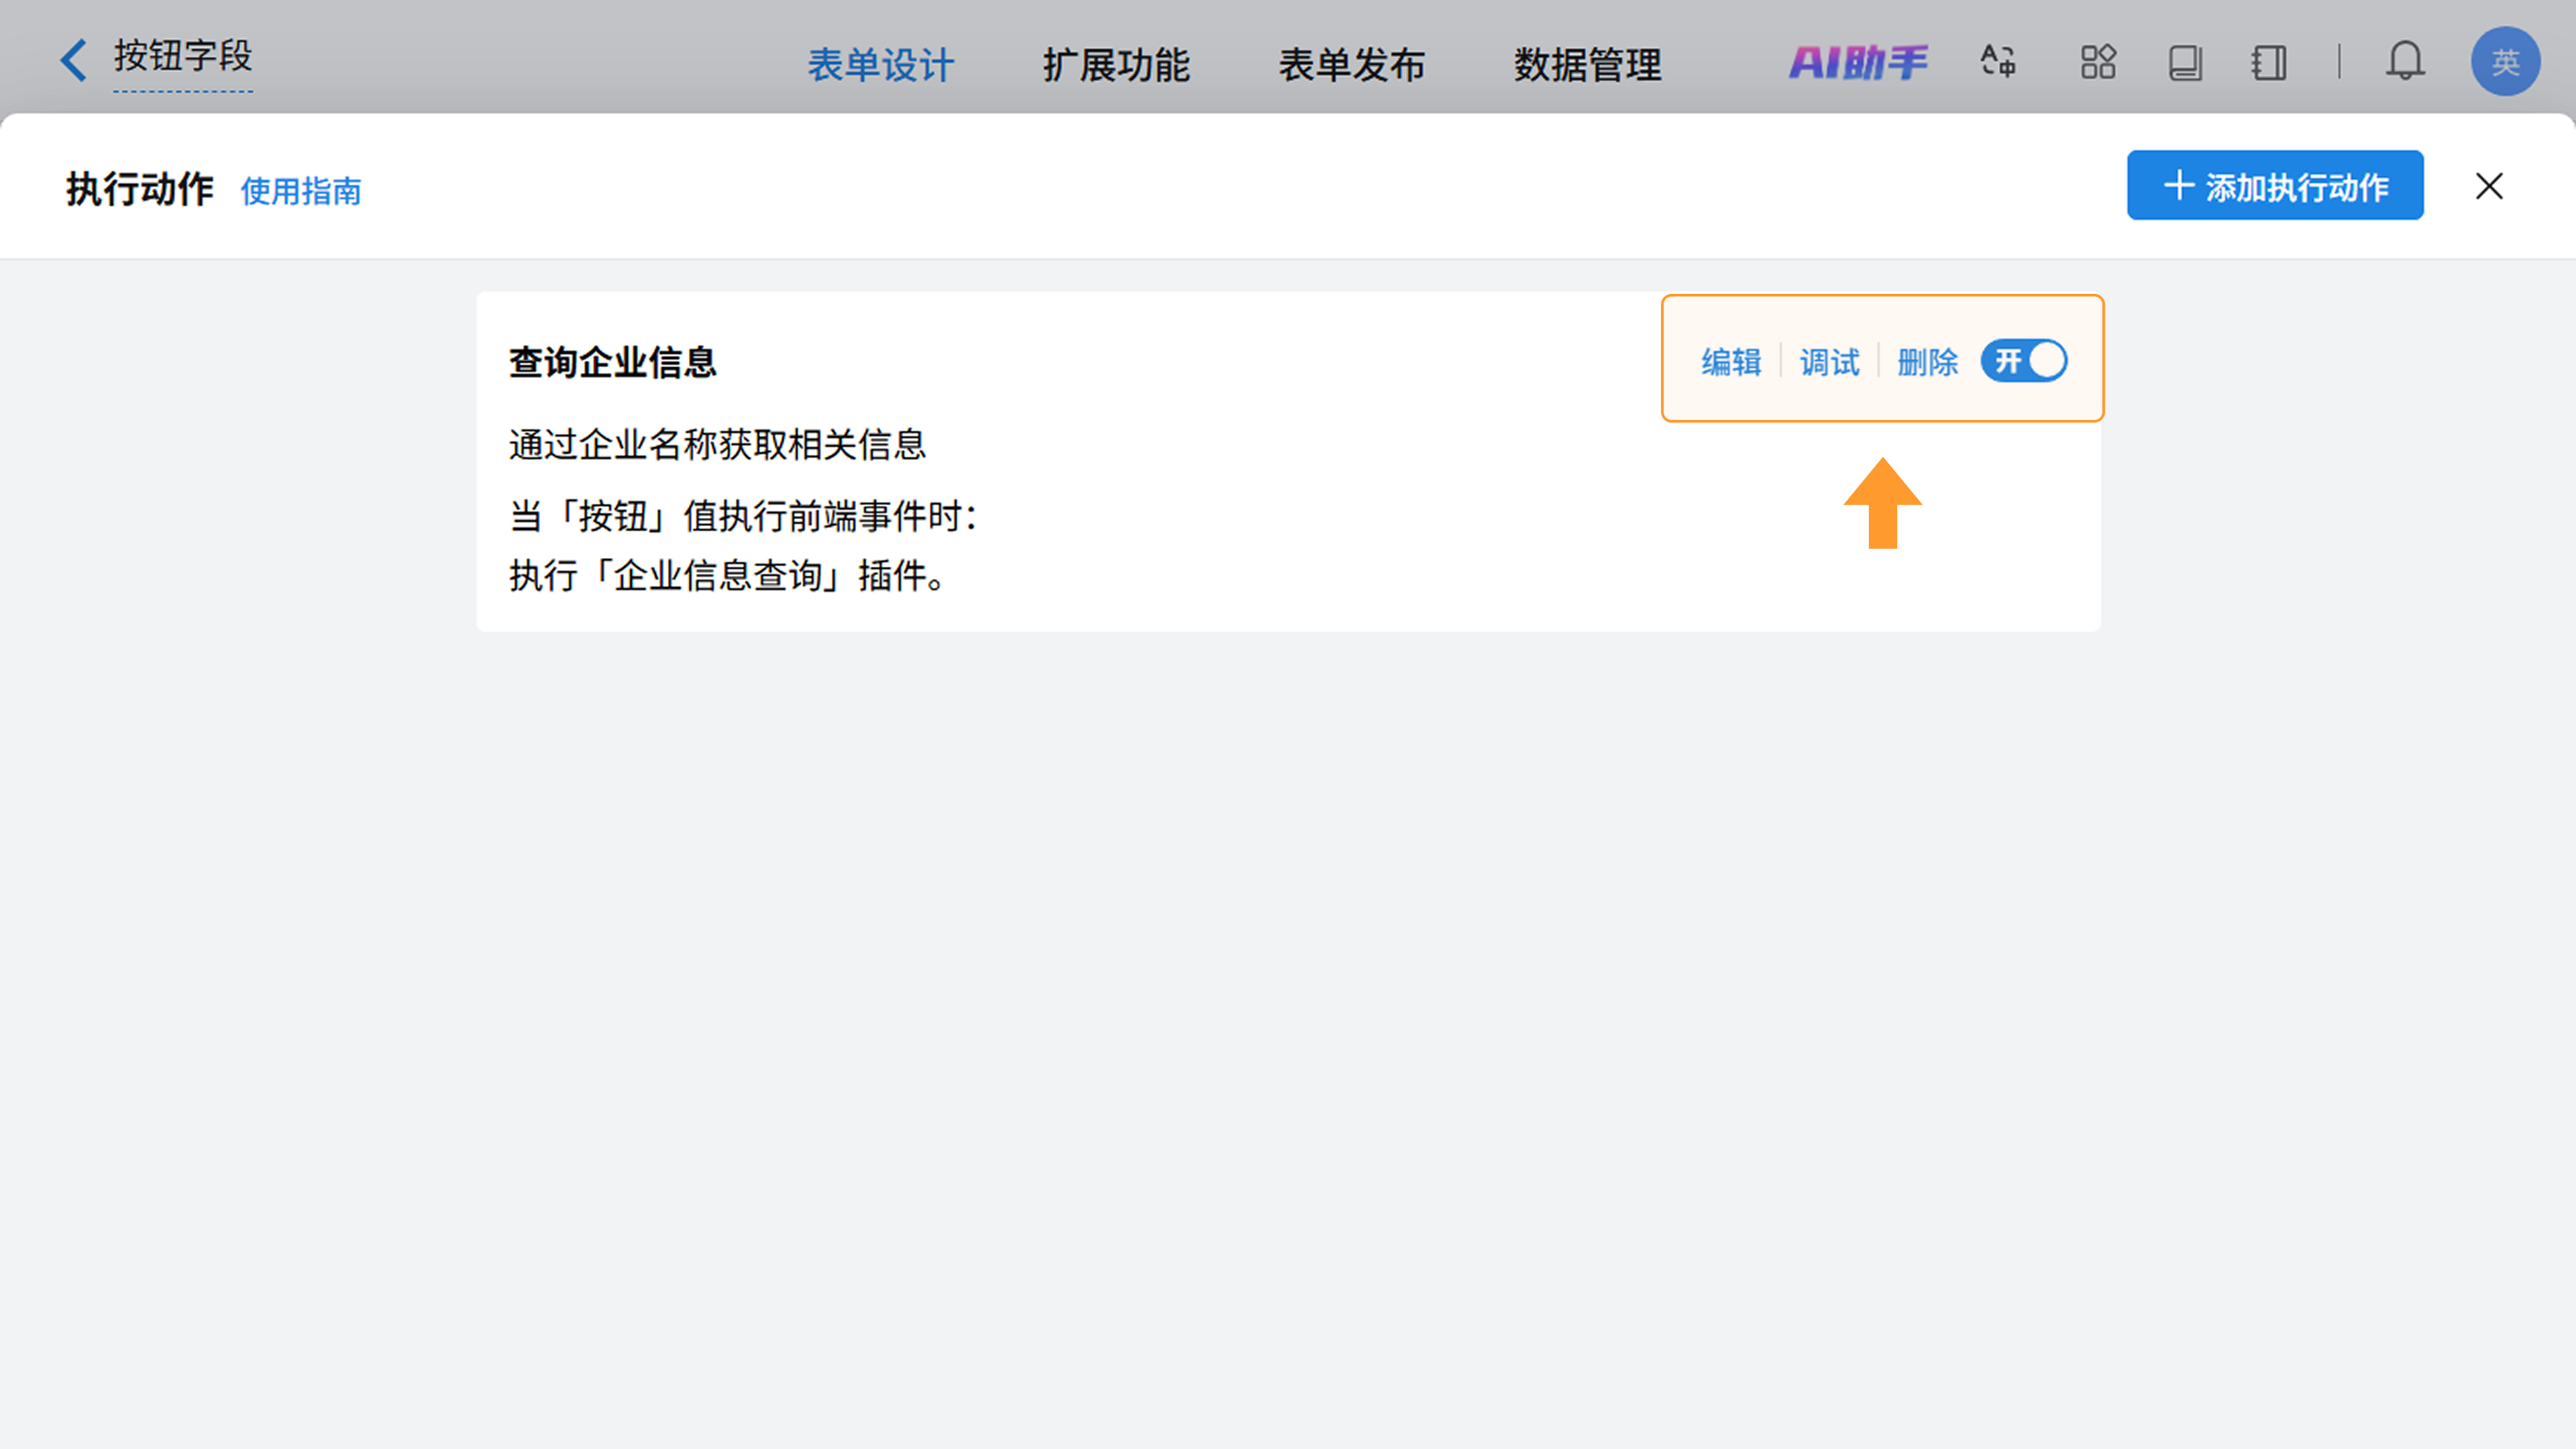Open 扩展功能 tab
This screenshot has width=2576, height=1449.
1116,65
